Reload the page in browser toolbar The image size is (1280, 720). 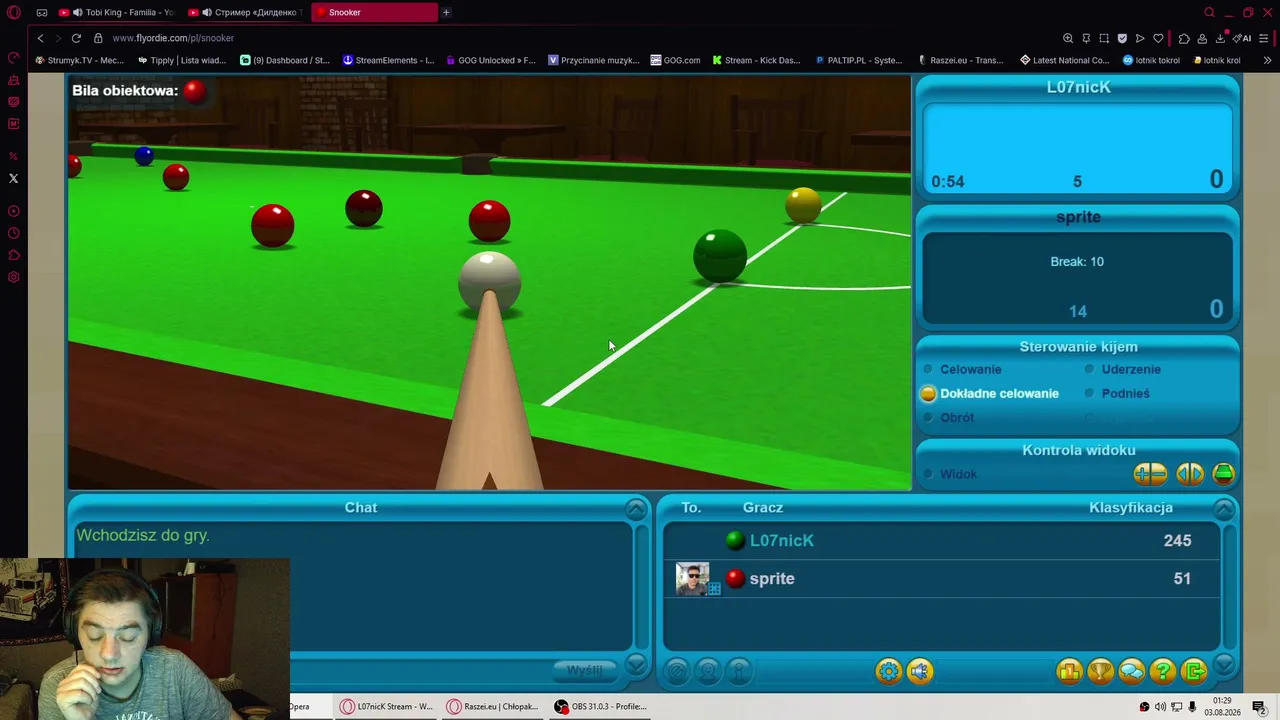pos(76,38)
